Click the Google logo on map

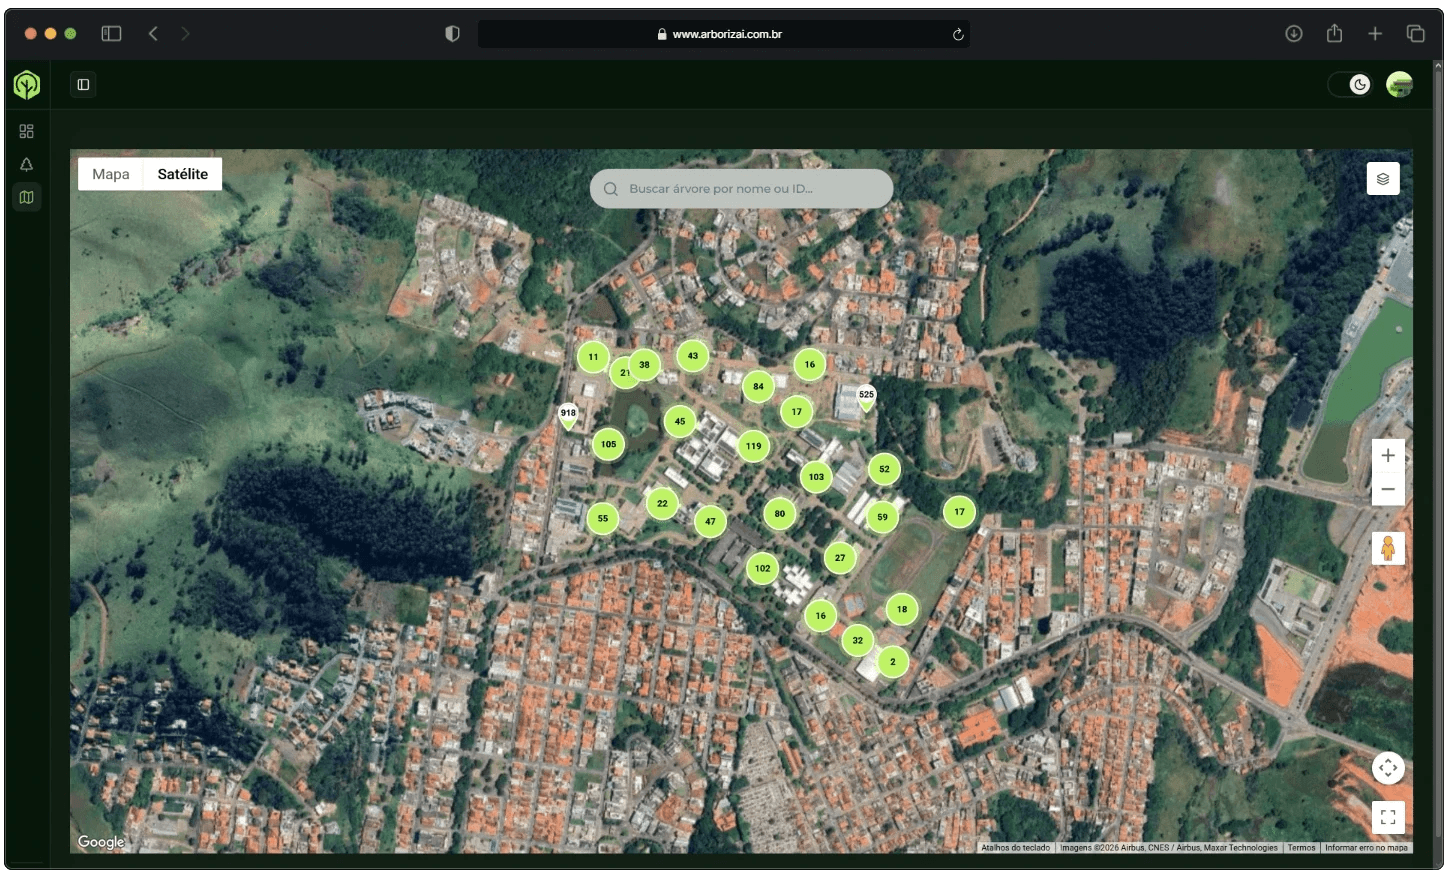click(101, 842)
